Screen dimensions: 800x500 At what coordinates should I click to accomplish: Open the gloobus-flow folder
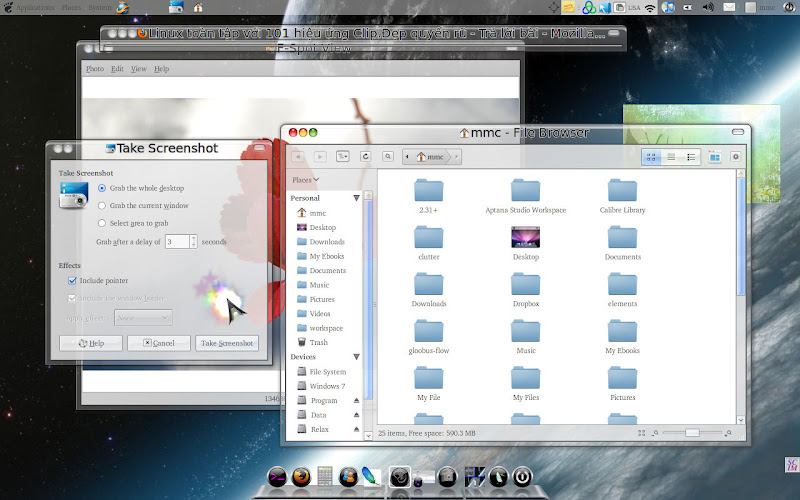tap(429, 337)
